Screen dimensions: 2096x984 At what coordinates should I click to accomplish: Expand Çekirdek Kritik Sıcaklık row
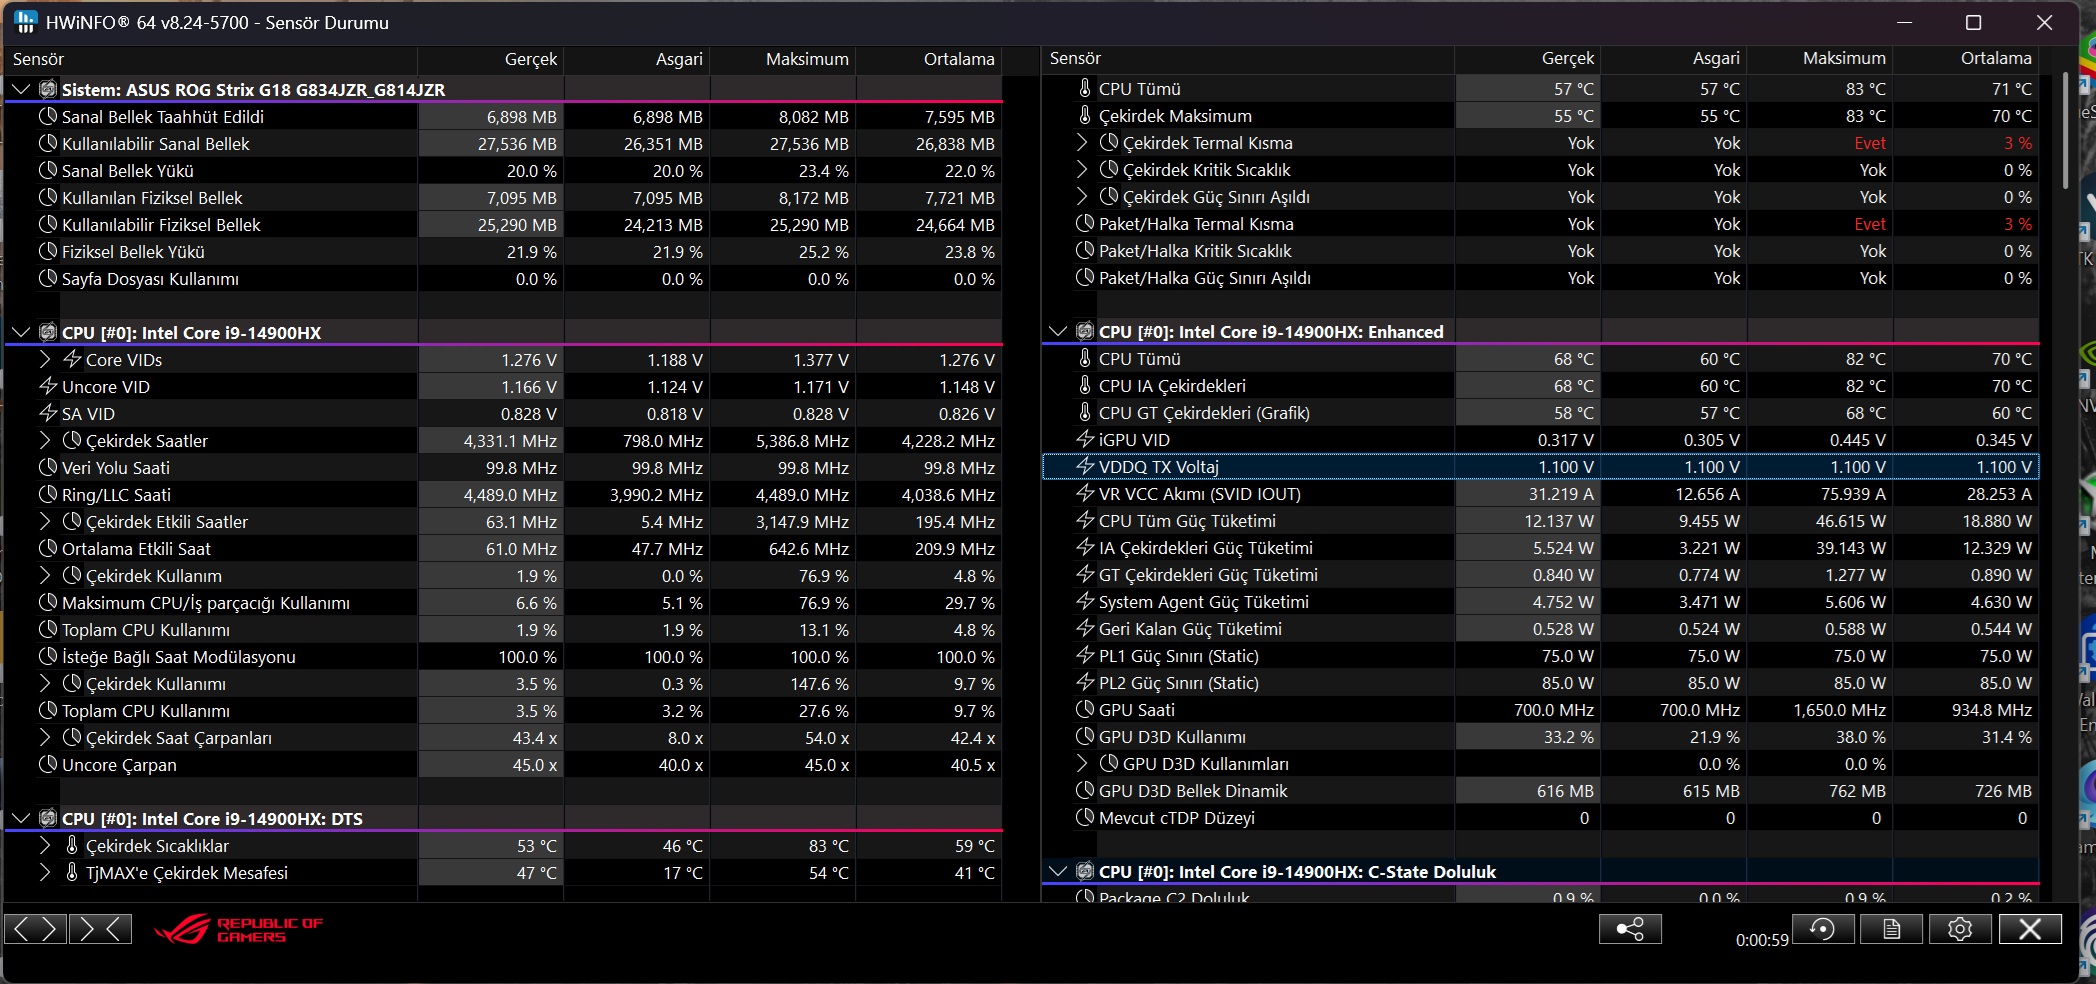[x=1082, y=169]
